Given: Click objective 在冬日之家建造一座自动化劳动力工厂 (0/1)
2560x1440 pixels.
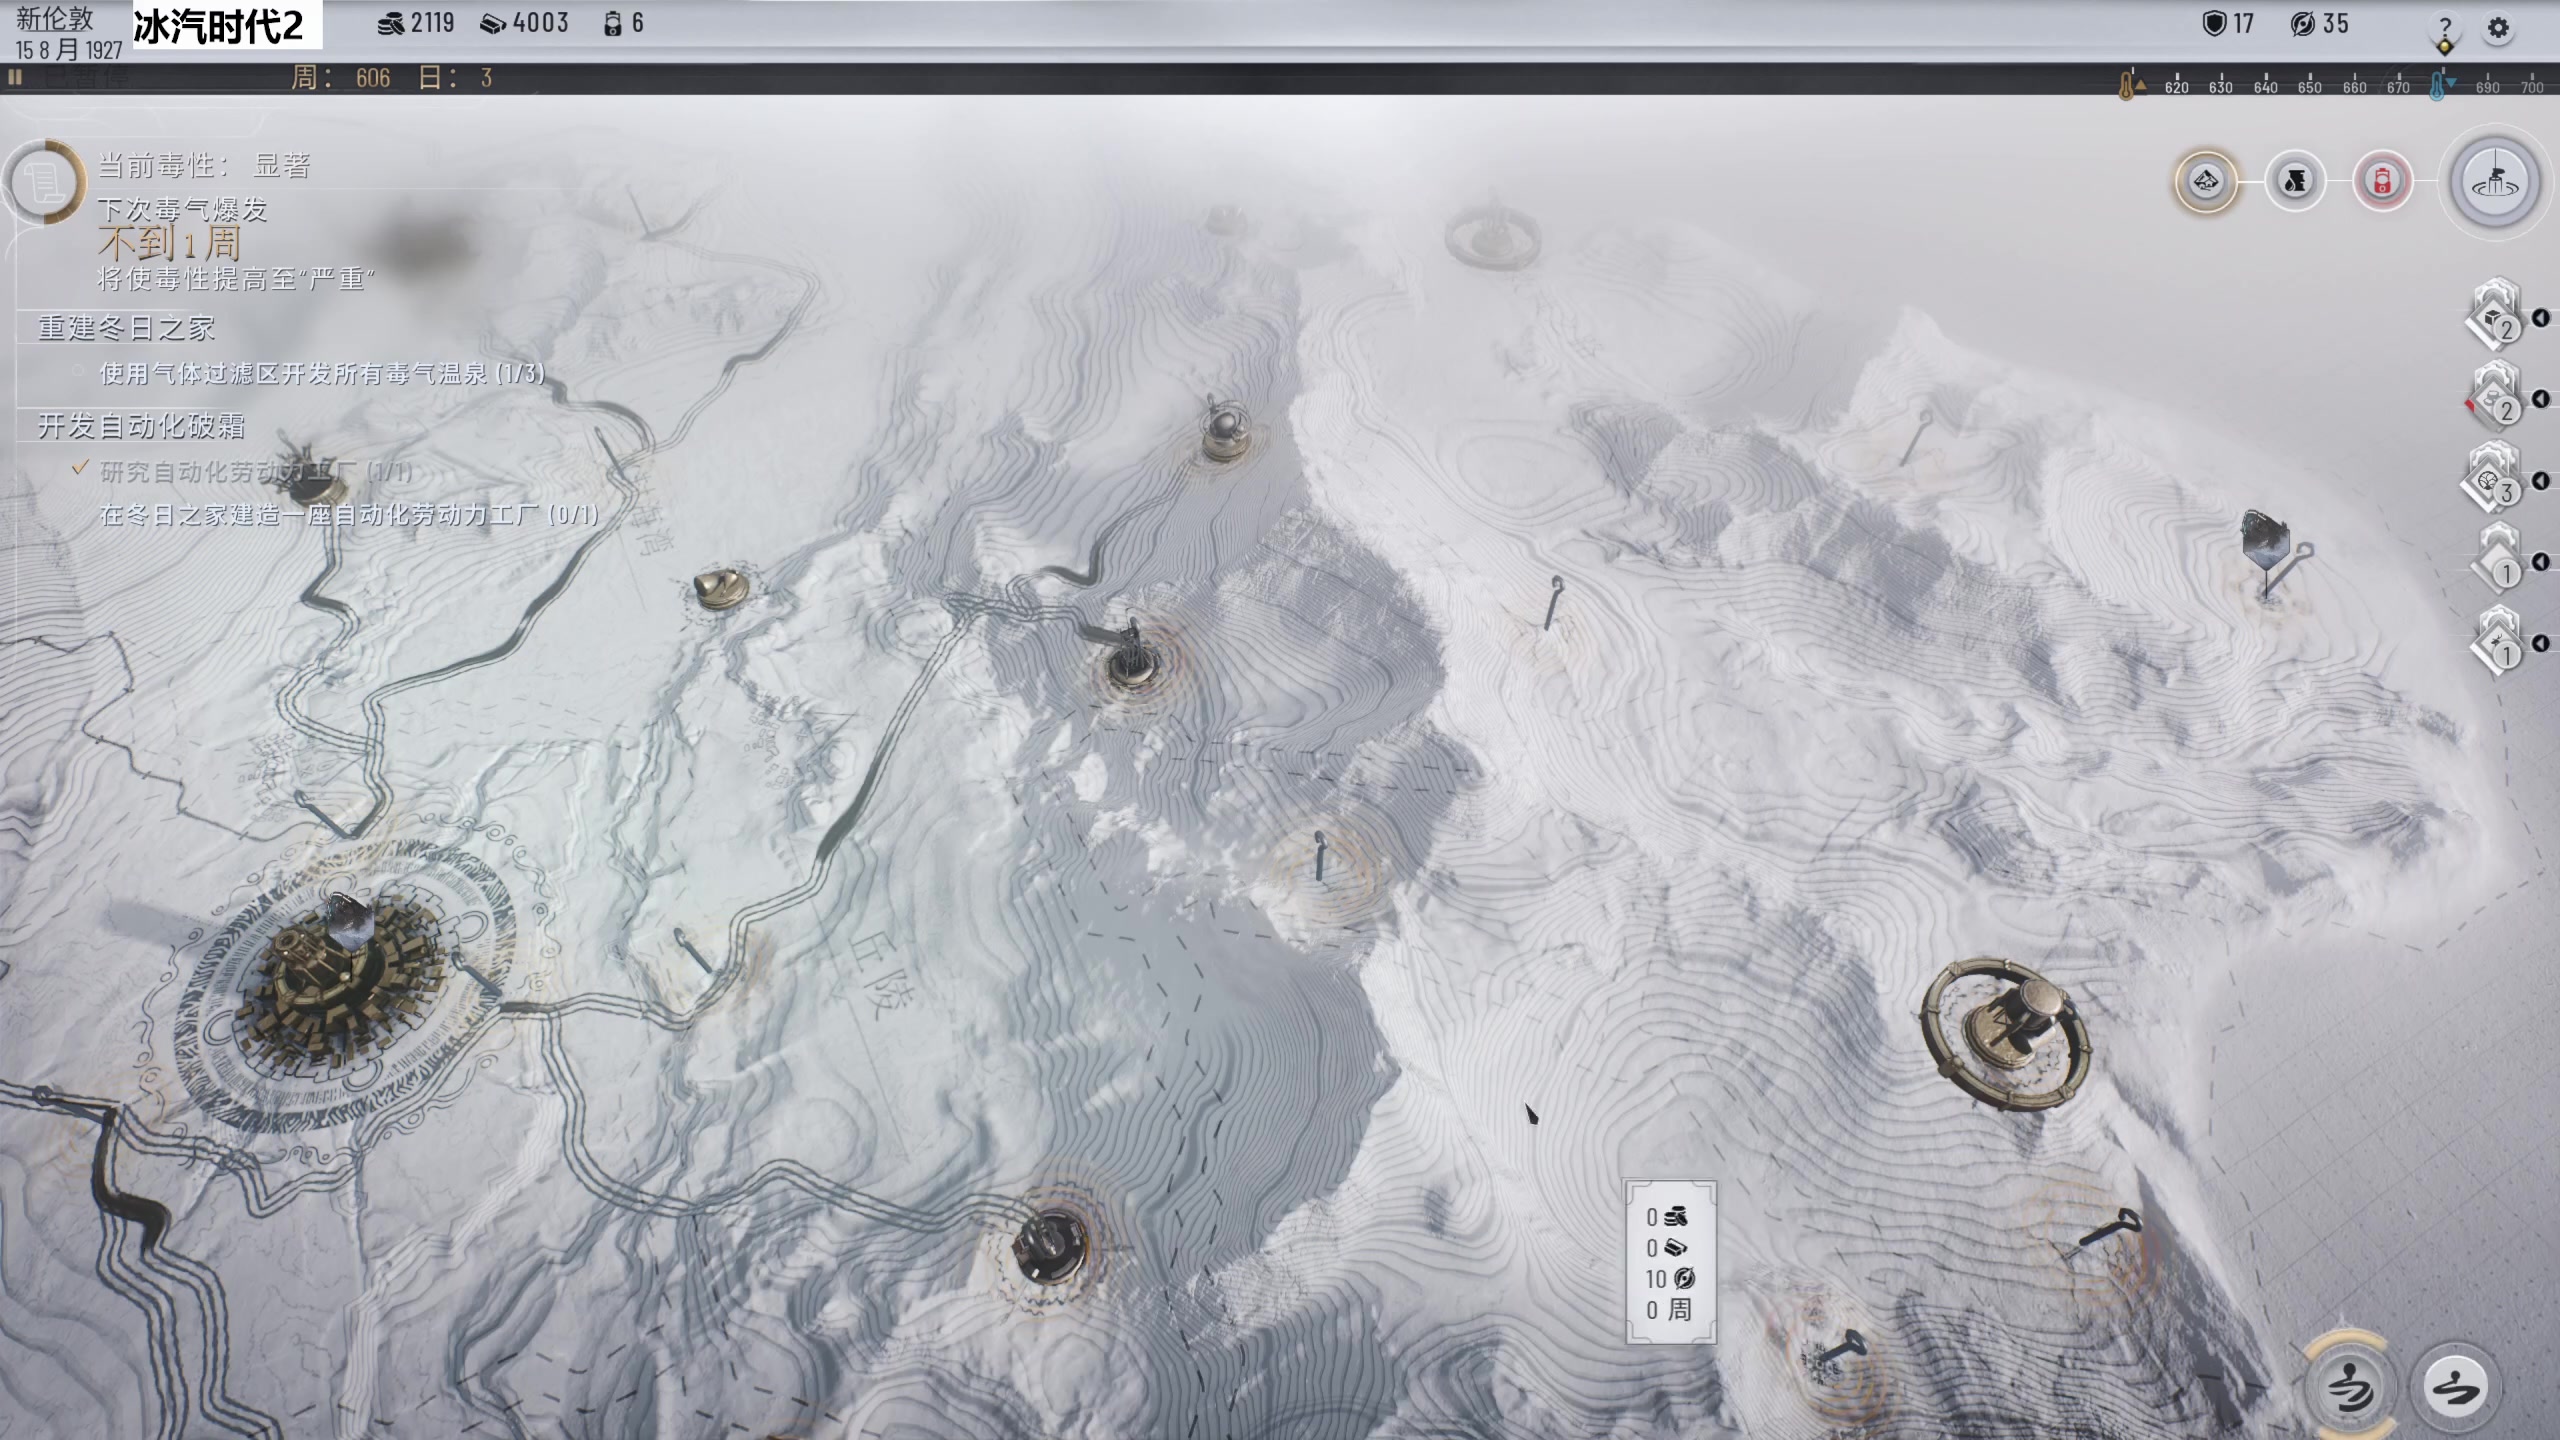Looking at the screenshot, I should click(x=349, y=515).
